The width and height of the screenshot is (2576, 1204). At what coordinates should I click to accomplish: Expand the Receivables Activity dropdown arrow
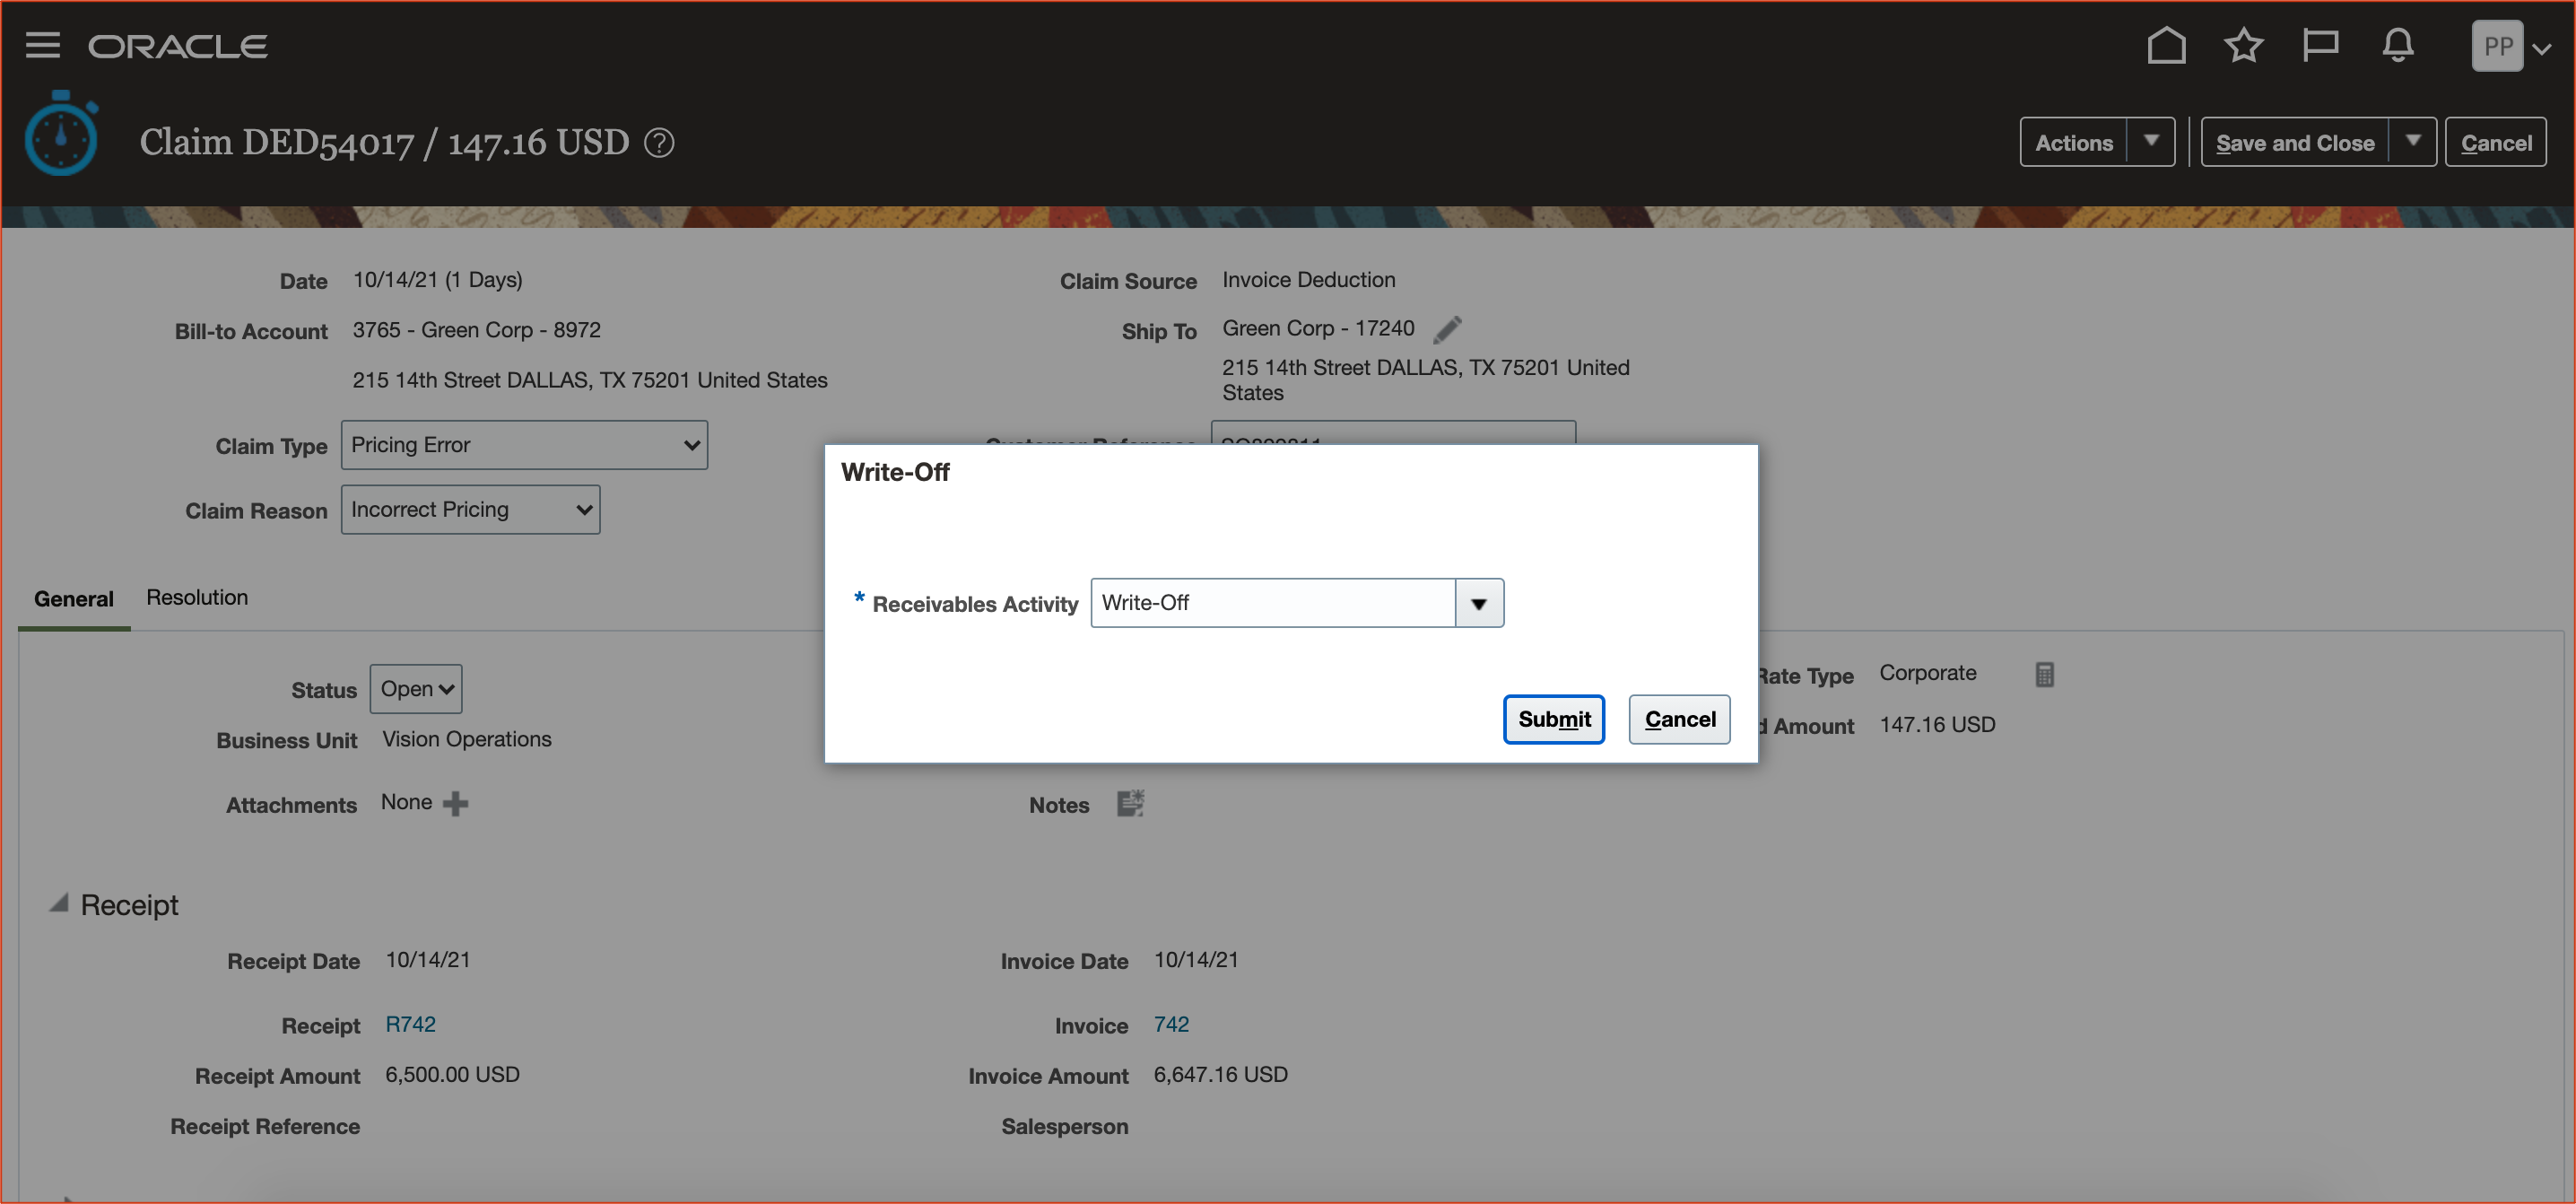pos(1478,604)
